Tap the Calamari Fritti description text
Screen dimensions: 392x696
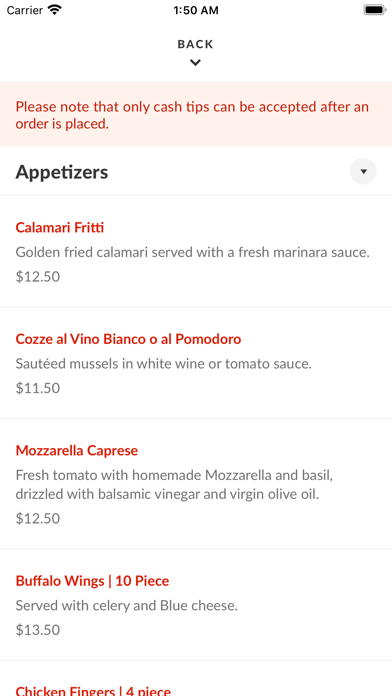coord(193,253)
